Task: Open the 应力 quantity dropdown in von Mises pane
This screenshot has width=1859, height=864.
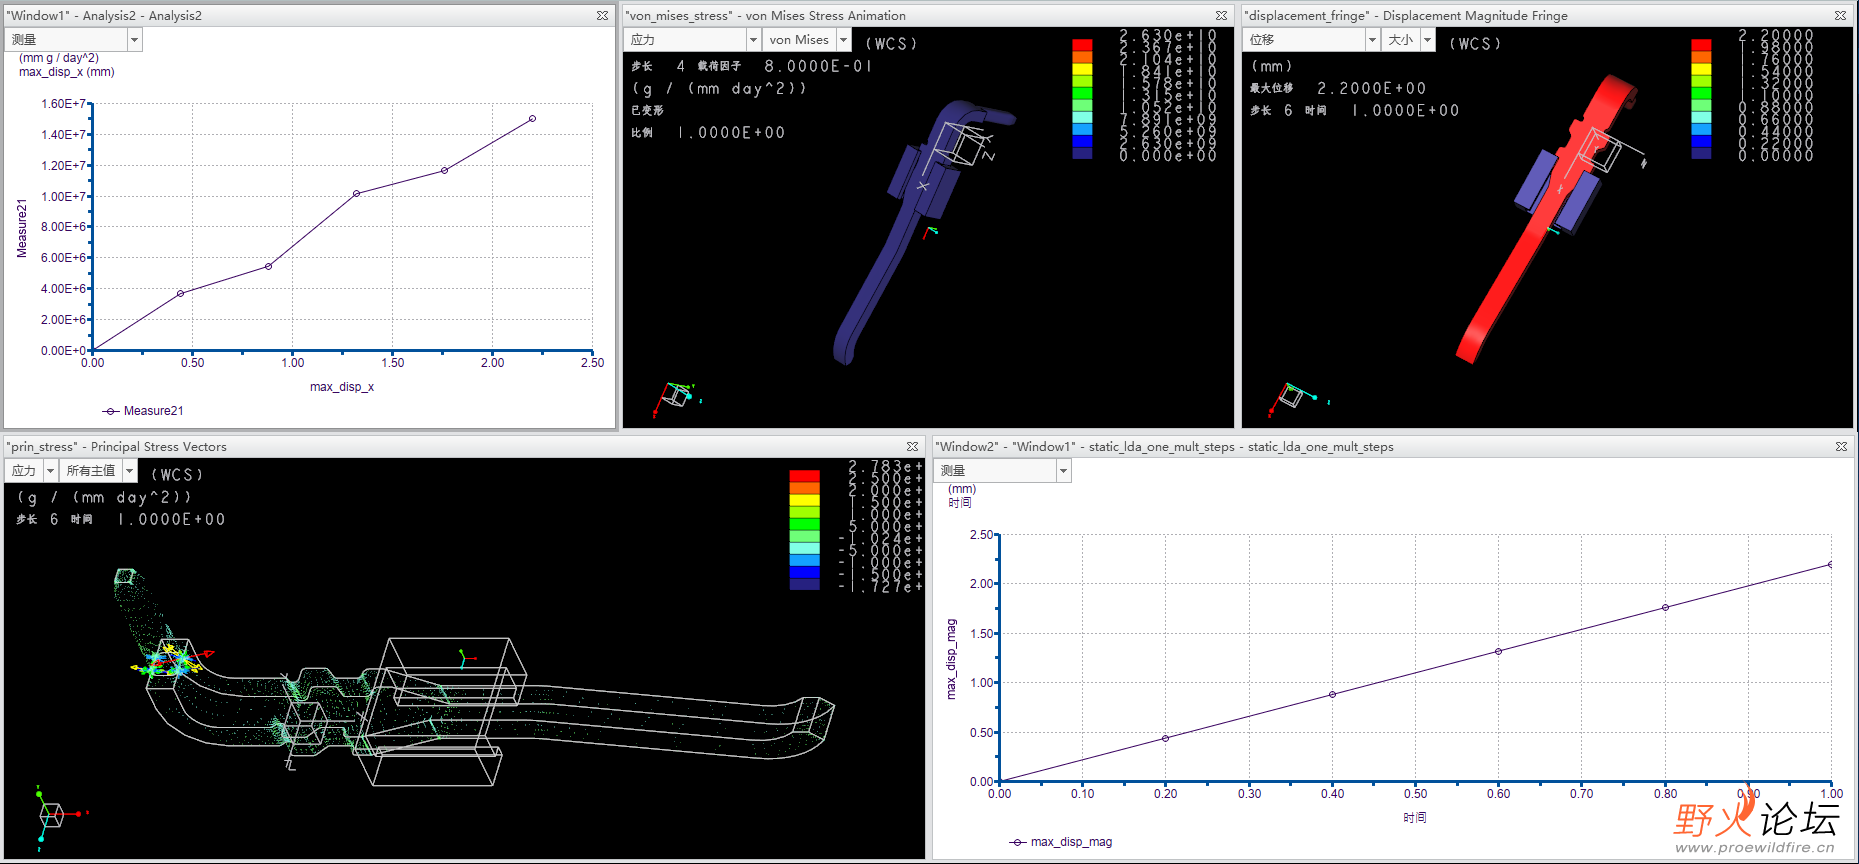Action: tap(754, 39)
